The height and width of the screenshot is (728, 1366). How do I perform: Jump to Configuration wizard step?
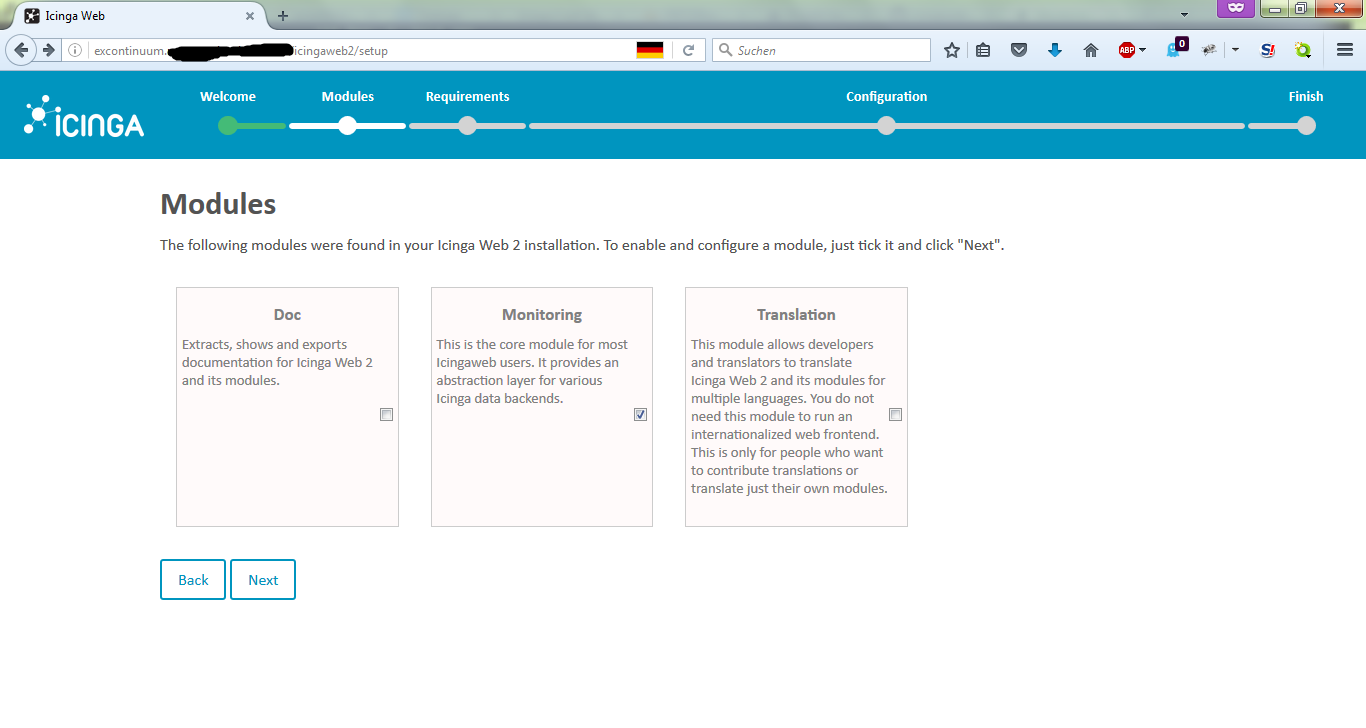pos(886,97)
